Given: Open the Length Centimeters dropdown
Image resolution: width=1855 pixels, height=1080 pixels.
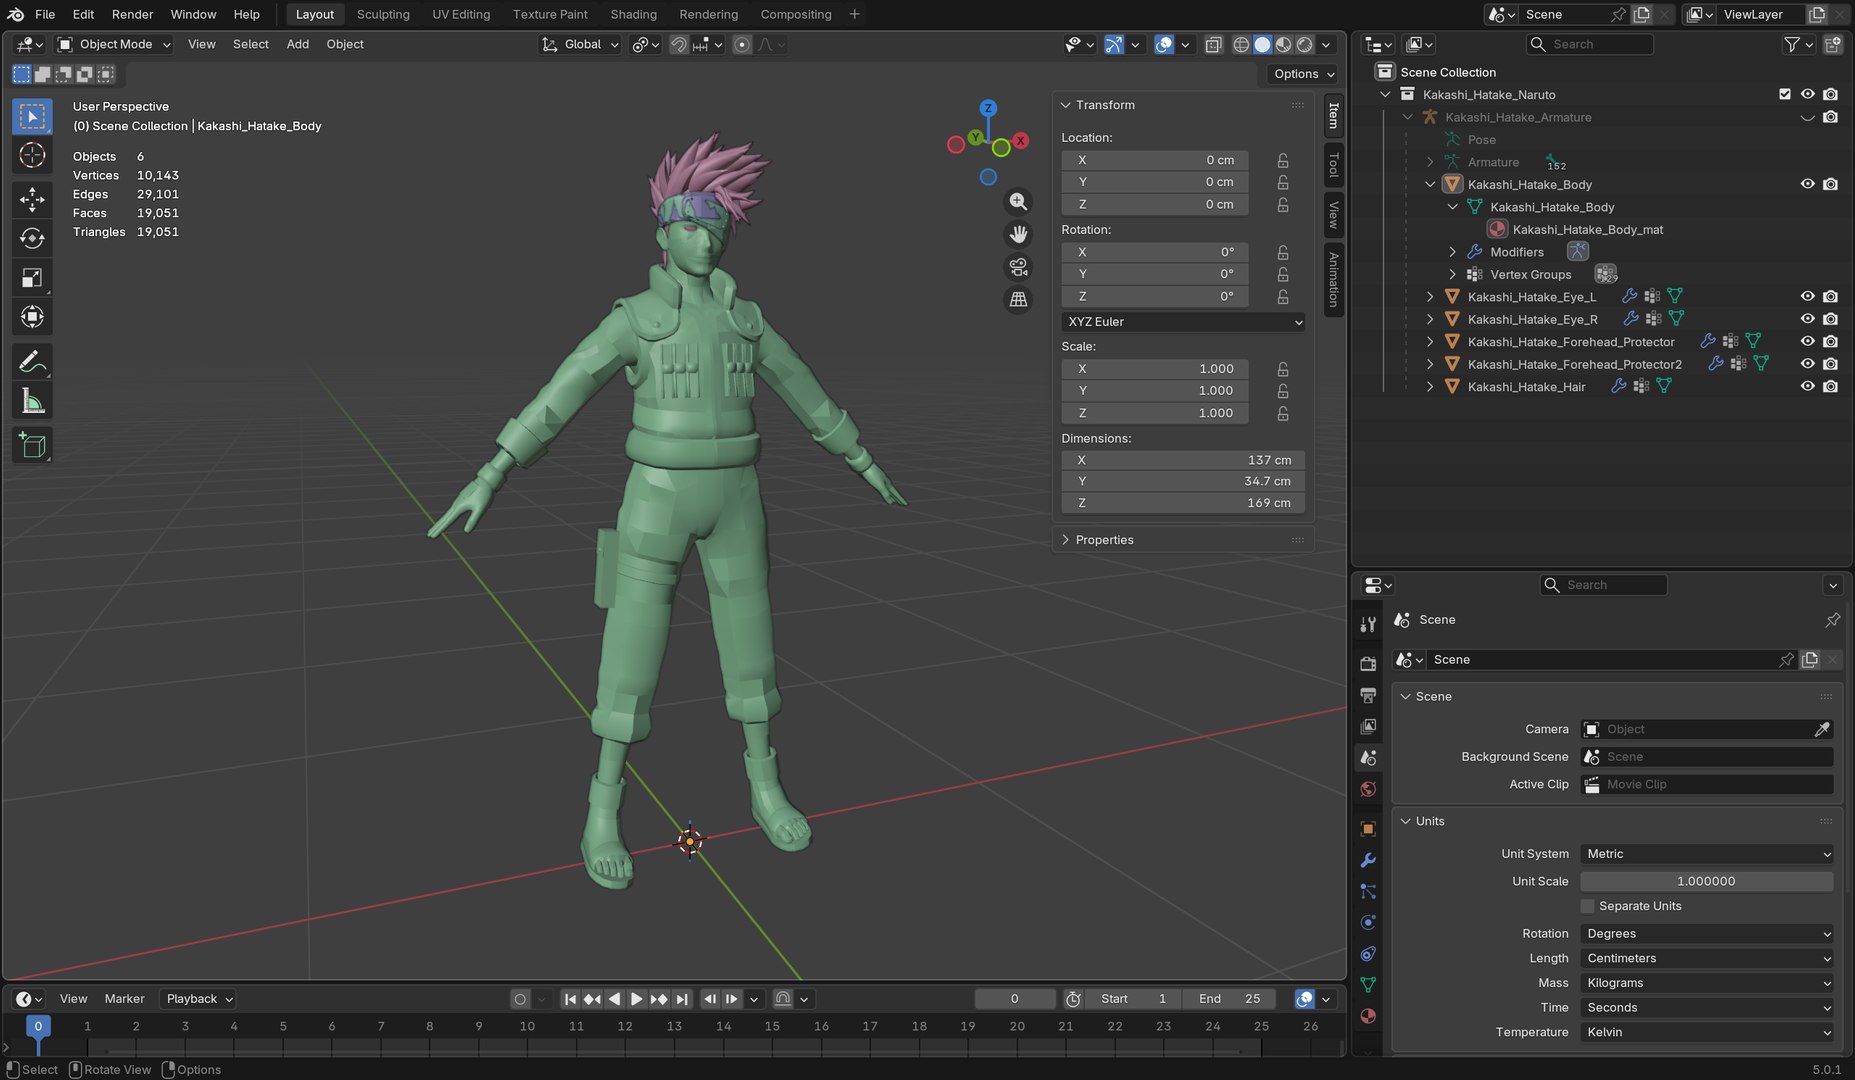Looking at the screenshot, I should (1707, 958).
